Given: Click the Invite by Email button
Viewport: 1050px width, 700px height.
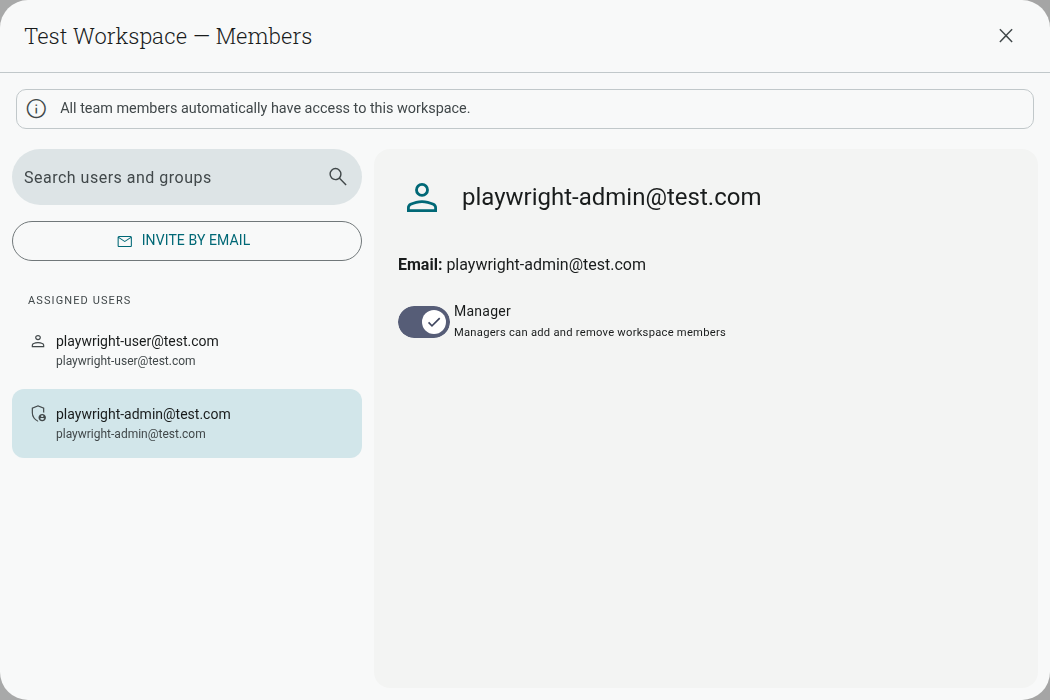Looking at the screenshot, I should (x=187, y=240).
